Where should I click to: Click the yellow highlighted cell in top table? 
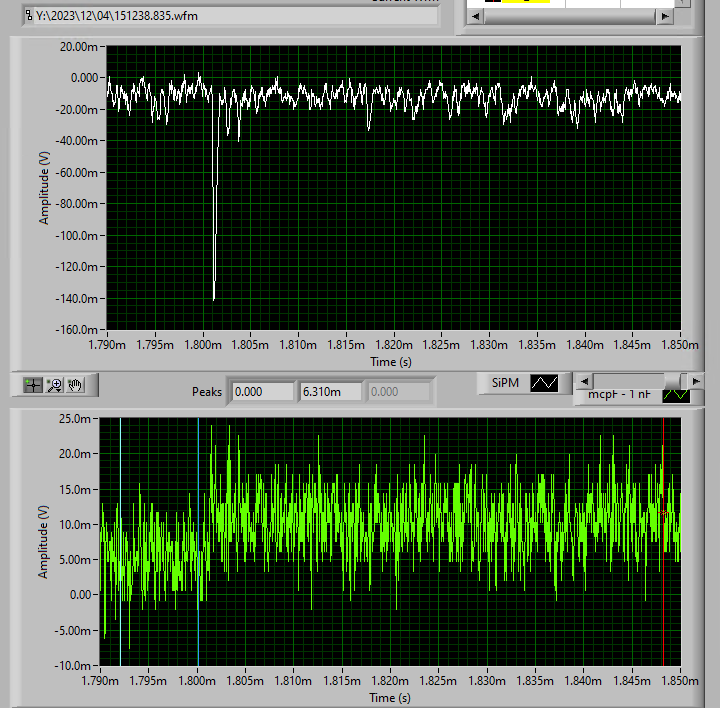pyautogui.click(x=525, y=2)
